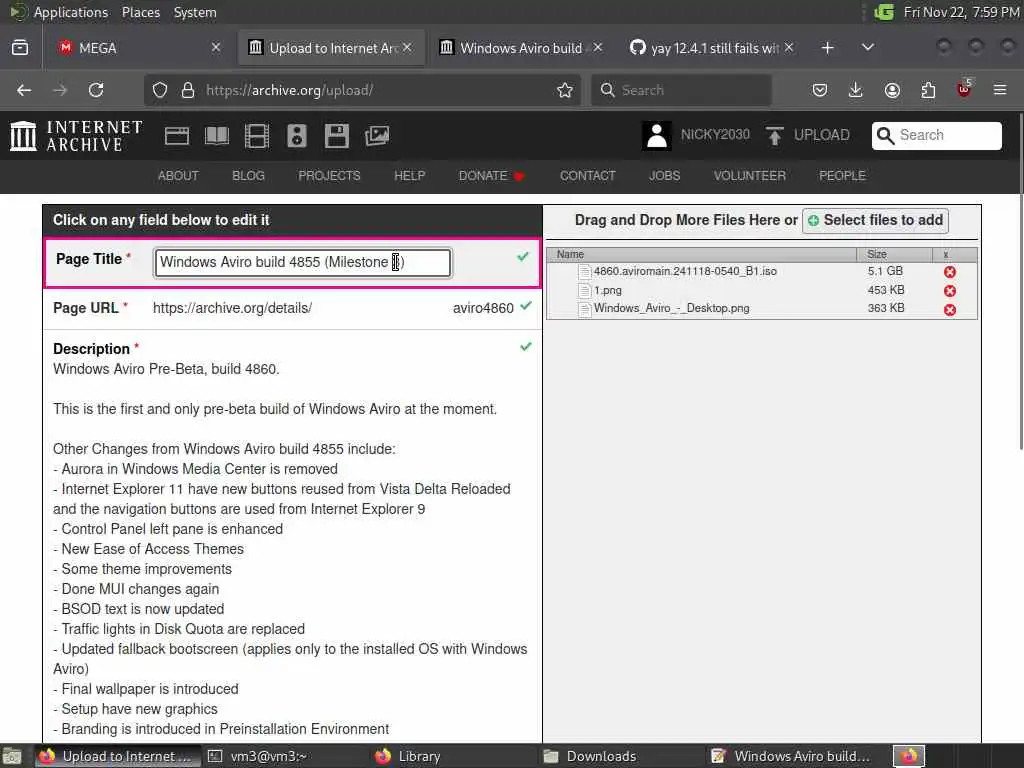Click the NICKY2030 user avatar icon

click(656, 136)
